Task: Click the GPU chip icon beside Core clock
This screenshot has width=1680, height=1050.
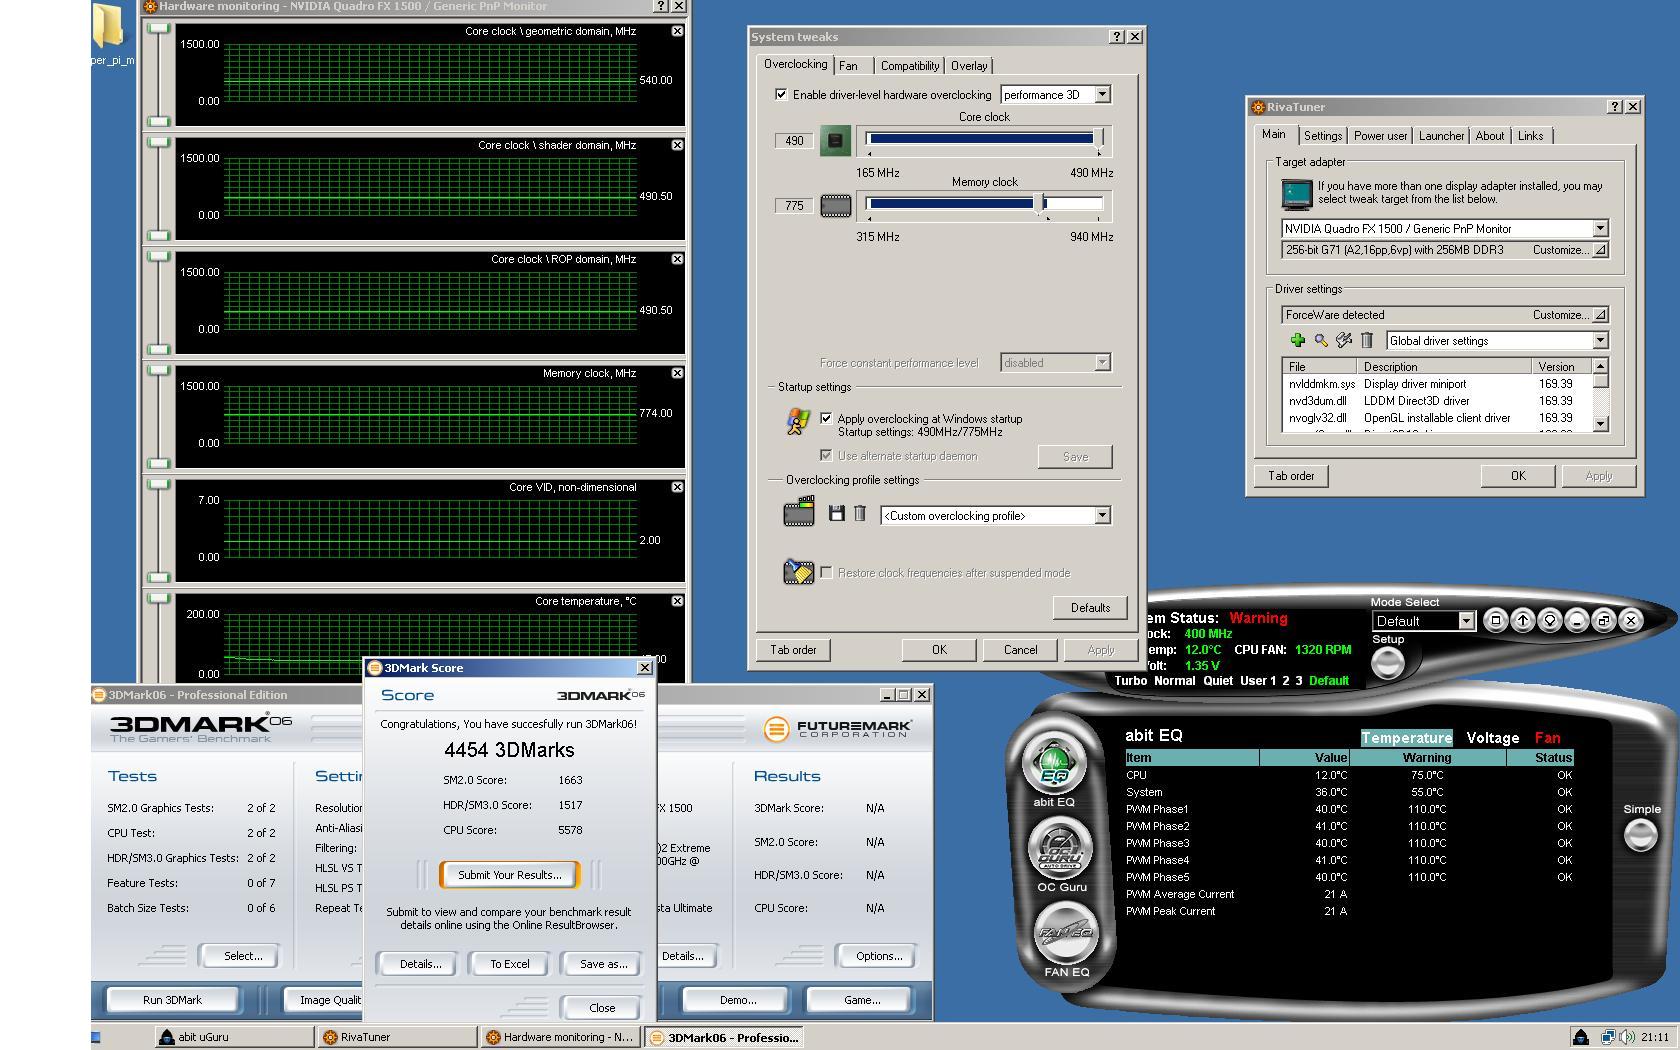Action: [x=835, y=141]
